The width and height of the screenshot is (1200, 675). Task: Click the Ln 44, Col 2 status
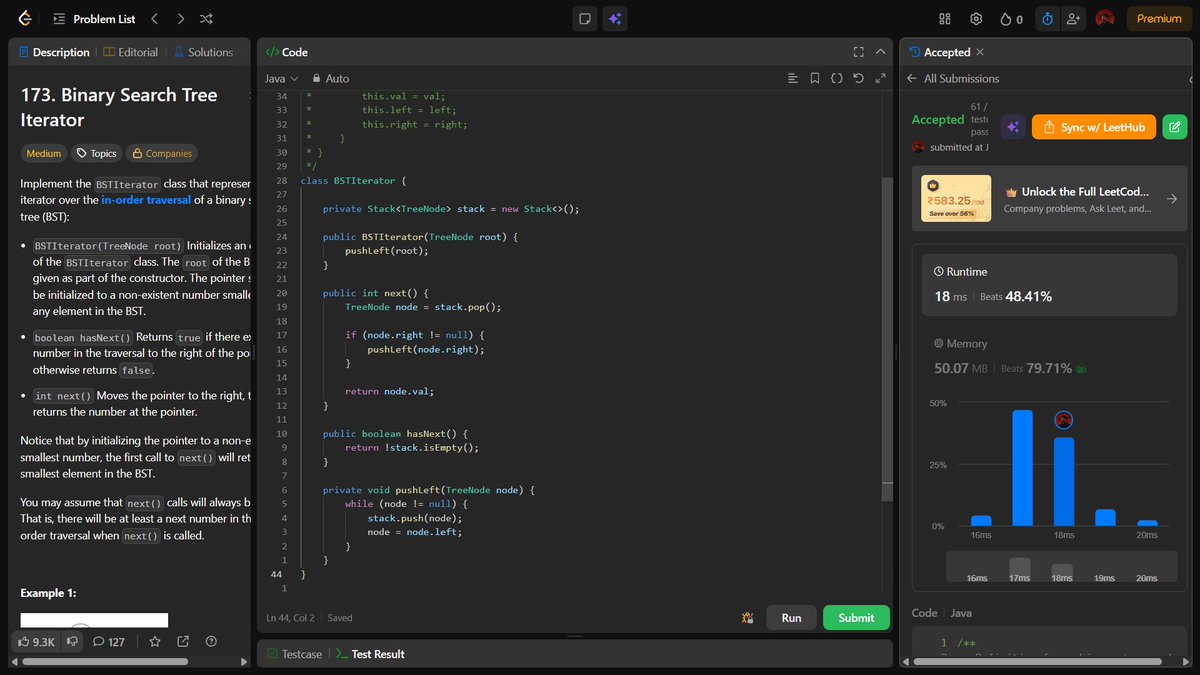coord(291,618)
